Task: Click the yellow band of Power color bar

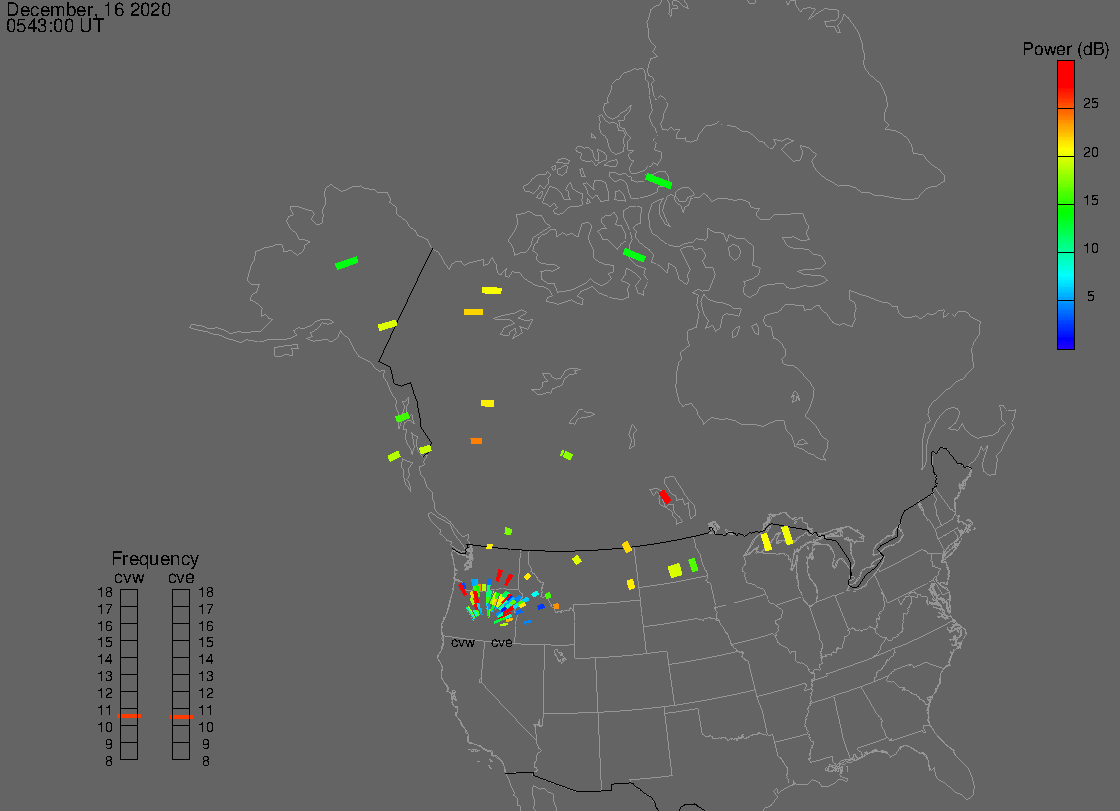Action: pyautogui.click(x=1066, y=149)
